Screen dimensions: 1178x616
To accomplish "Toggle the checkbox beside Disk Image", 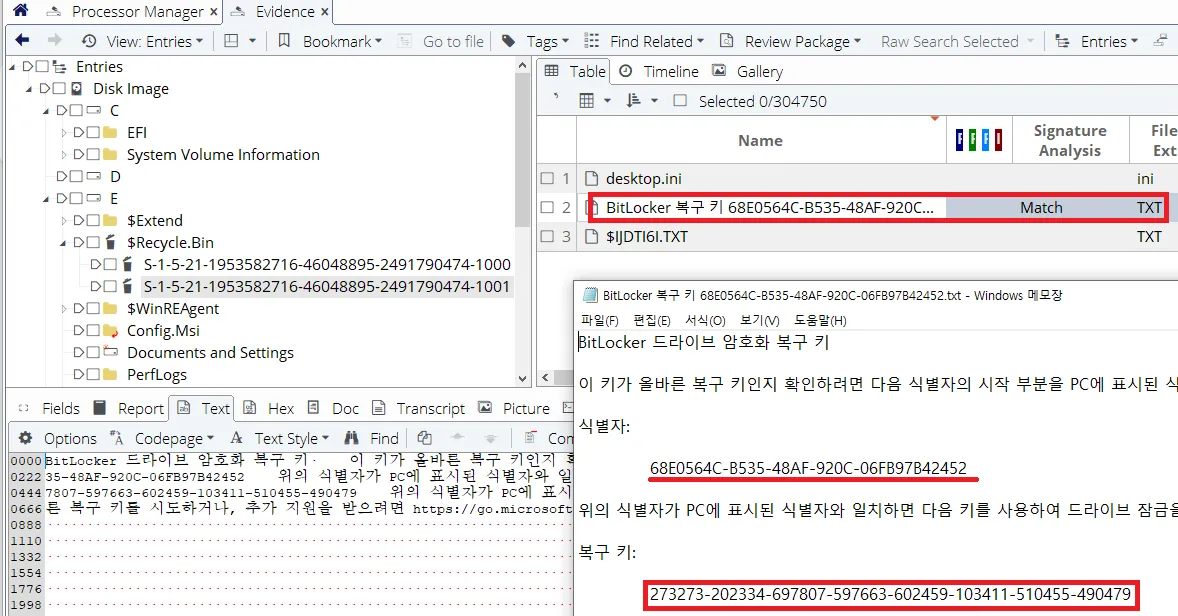I will pyautogui.click(x=60, y=89).
